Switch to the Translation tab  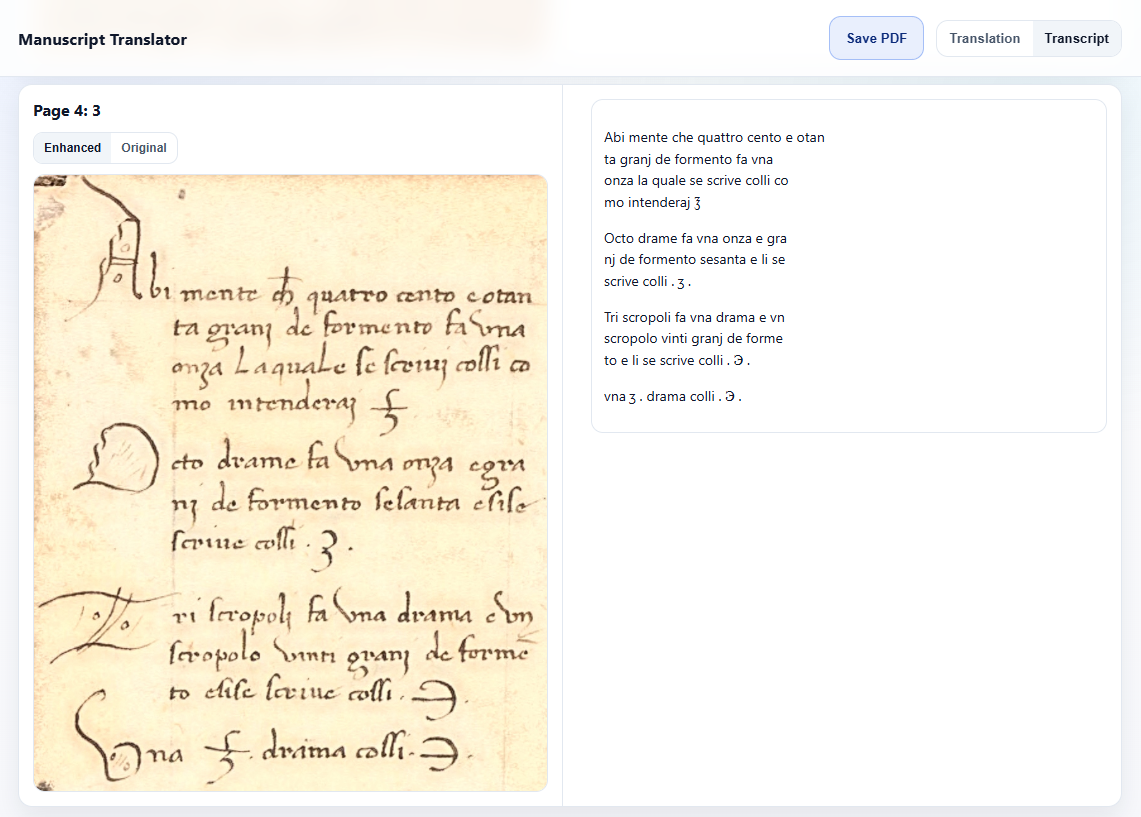coord(984,39)
